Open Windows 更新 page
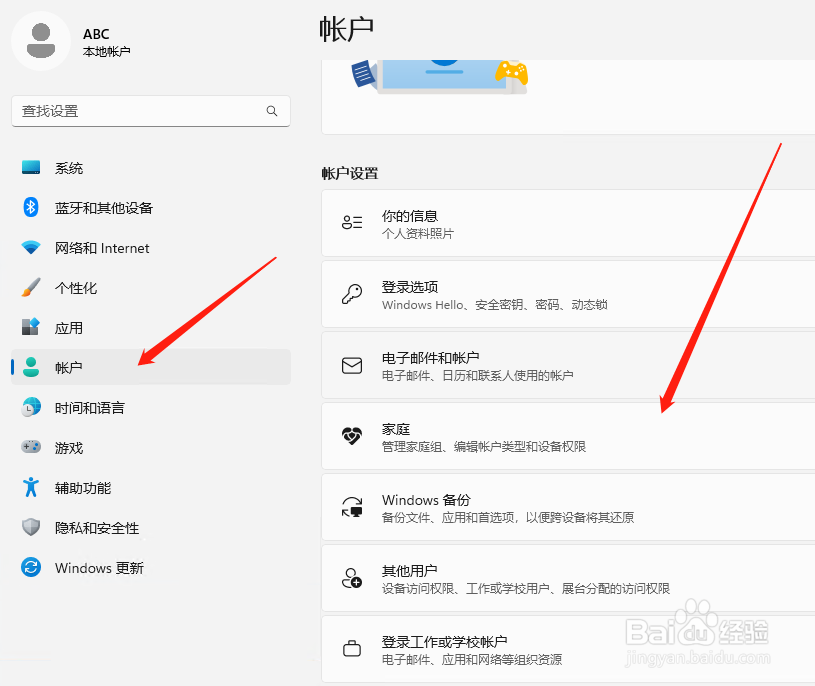Image resolution: width=815 pixels, height=686 pixels. (151, 568)
